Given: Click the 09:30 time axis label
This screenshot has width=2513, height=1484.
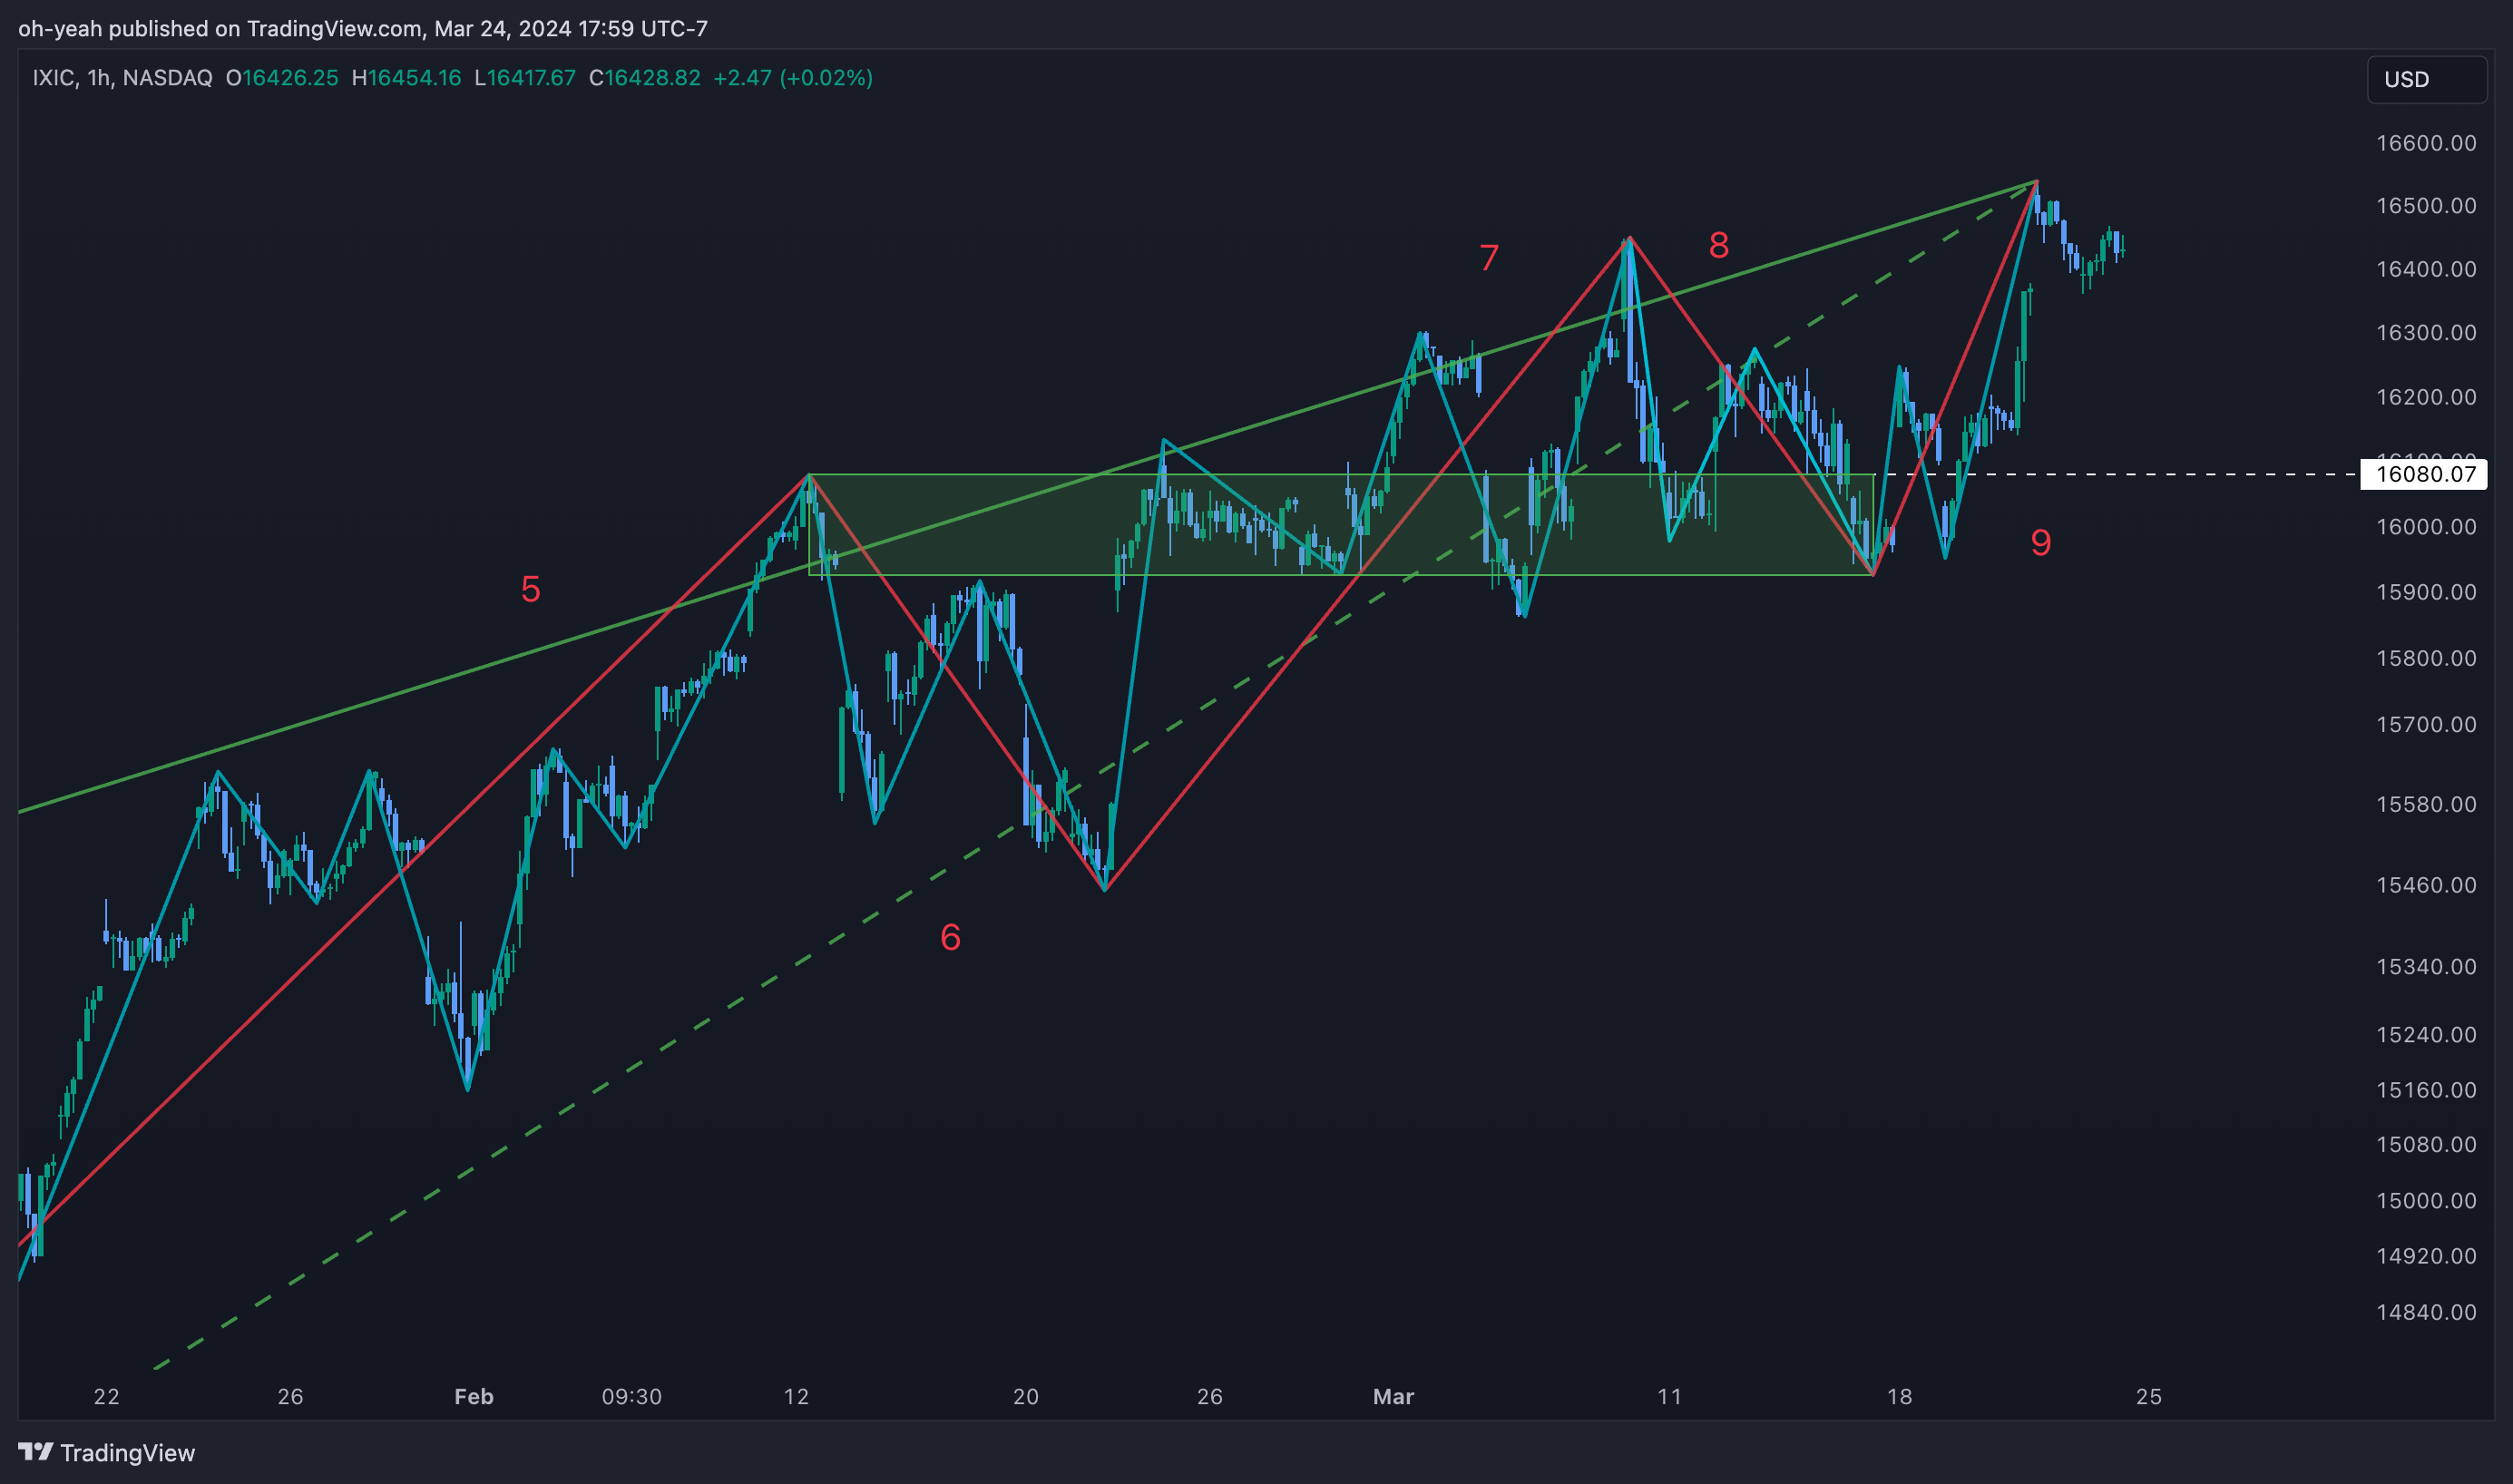Looking at the screenshot, I should [x=631, y=1396].
